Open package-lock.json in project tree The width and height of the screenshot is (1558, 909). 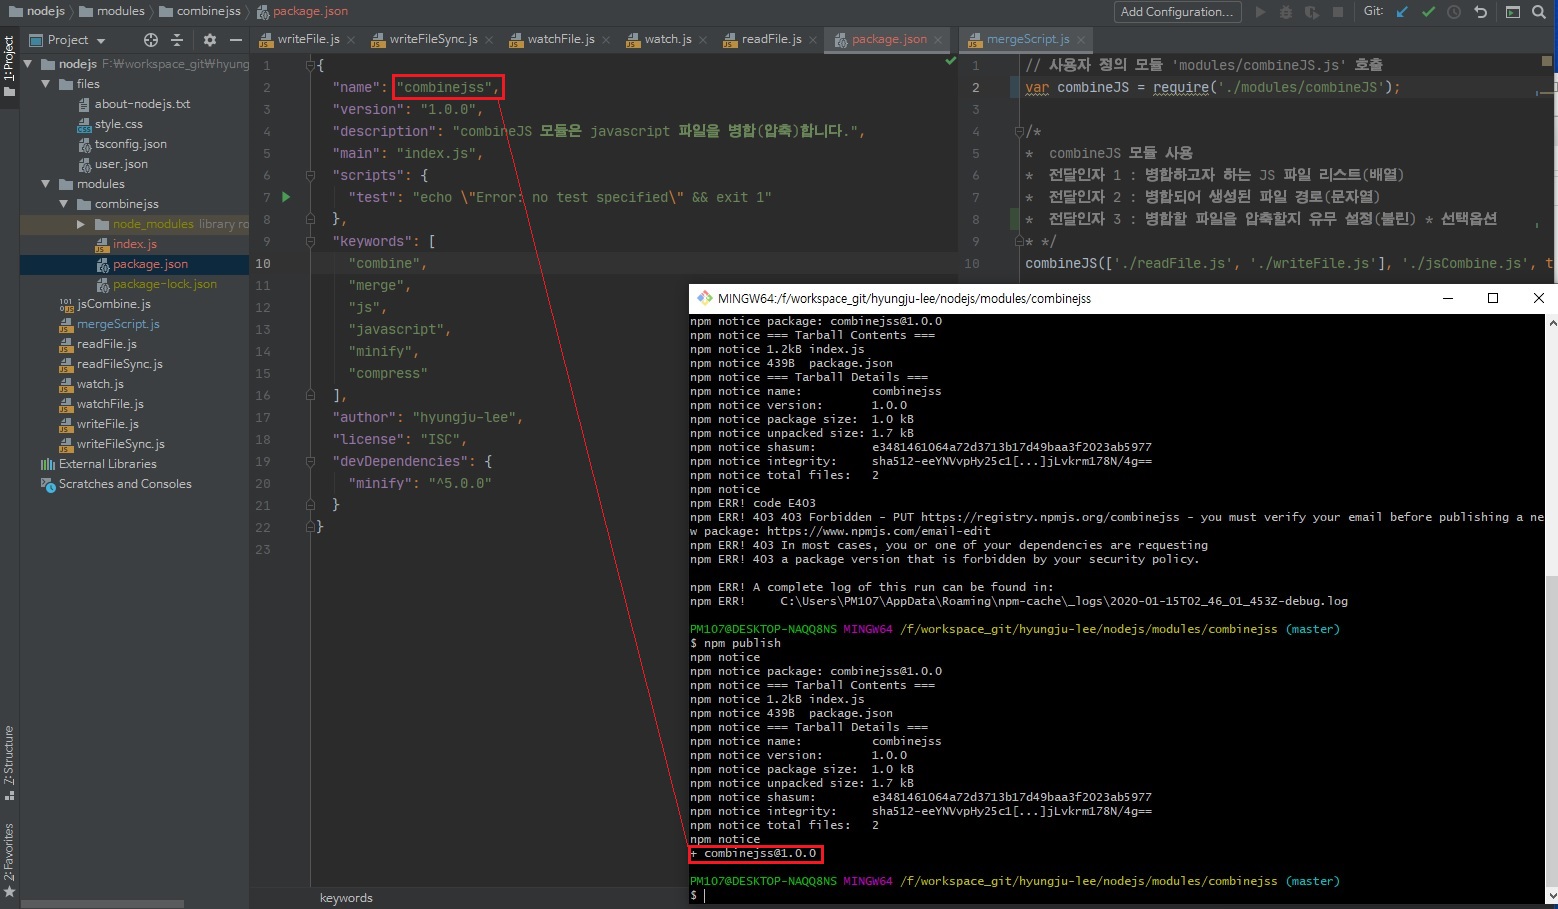pyautogui.click(x=164, y=284)
